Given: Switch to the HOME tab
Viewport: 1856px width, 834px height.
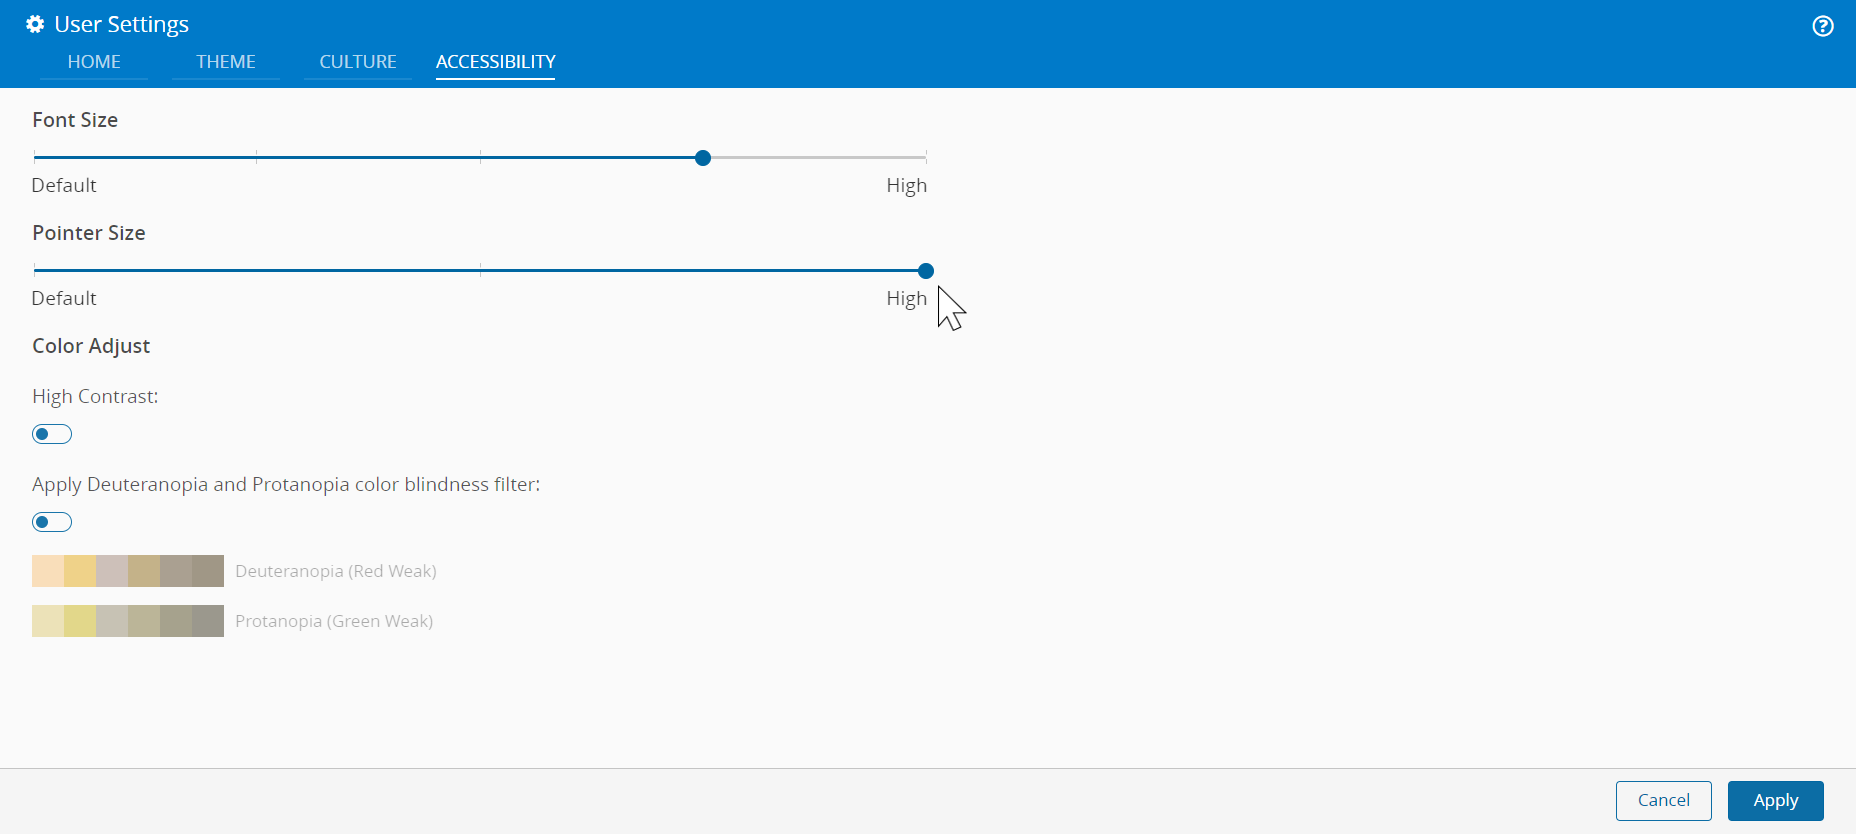Looking at the screenshot, I should (x=94, y=62).
